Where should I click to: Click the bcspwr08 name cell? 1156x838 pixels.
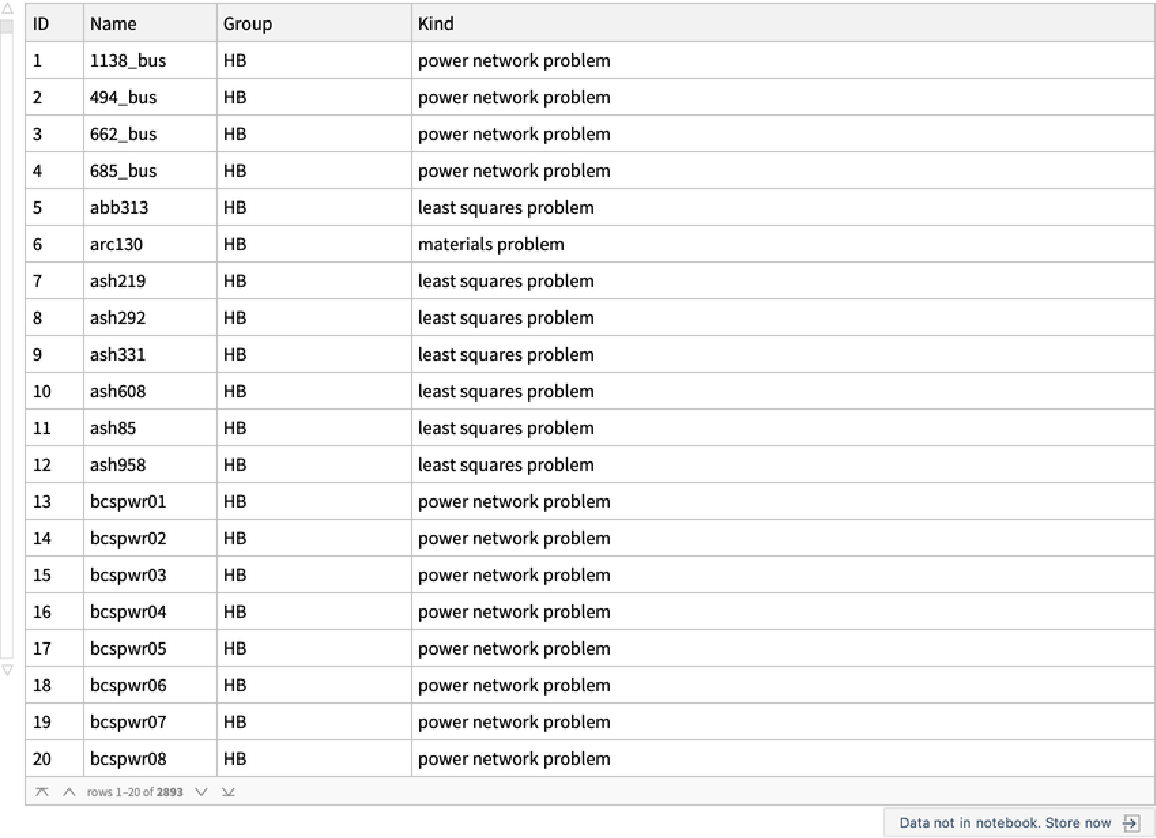pos(128,759)
